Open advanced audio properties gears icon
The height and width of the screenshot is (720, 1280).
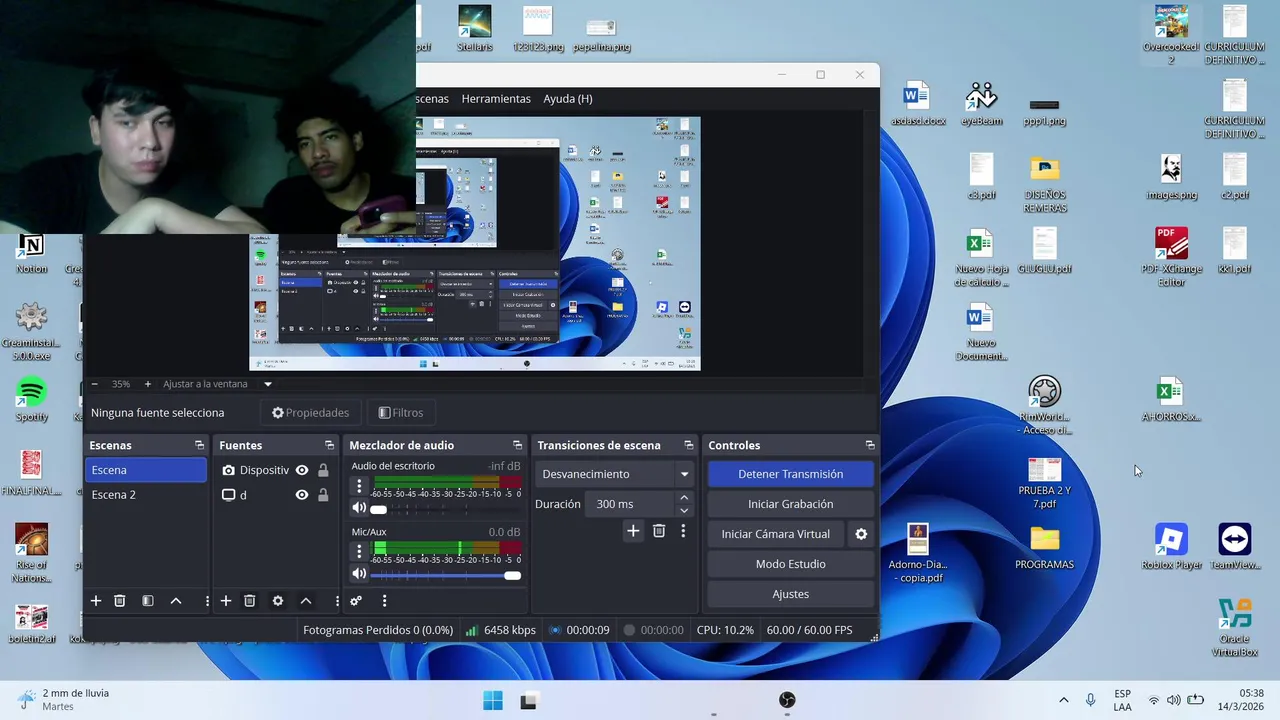click(356, 601)
